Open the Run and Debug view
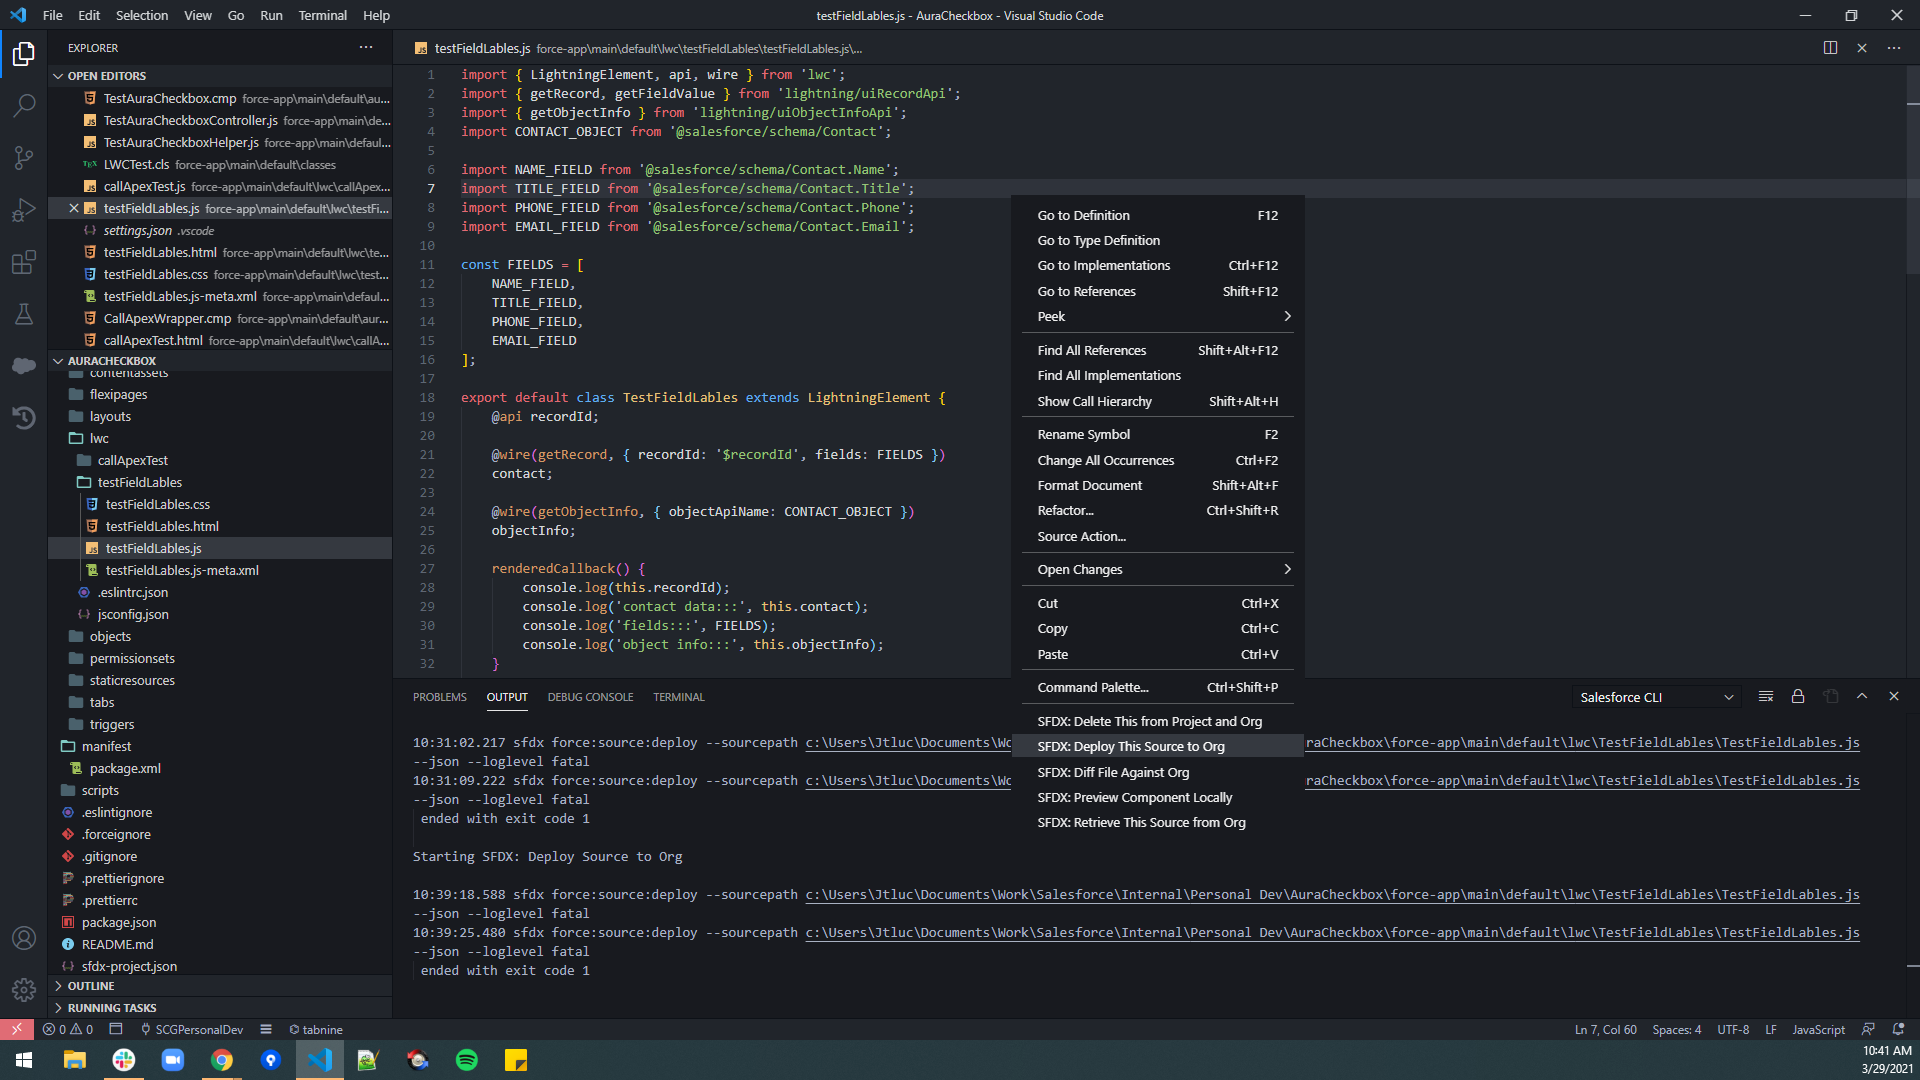This screenshot has height=1080, width=1920. point(24,210)
